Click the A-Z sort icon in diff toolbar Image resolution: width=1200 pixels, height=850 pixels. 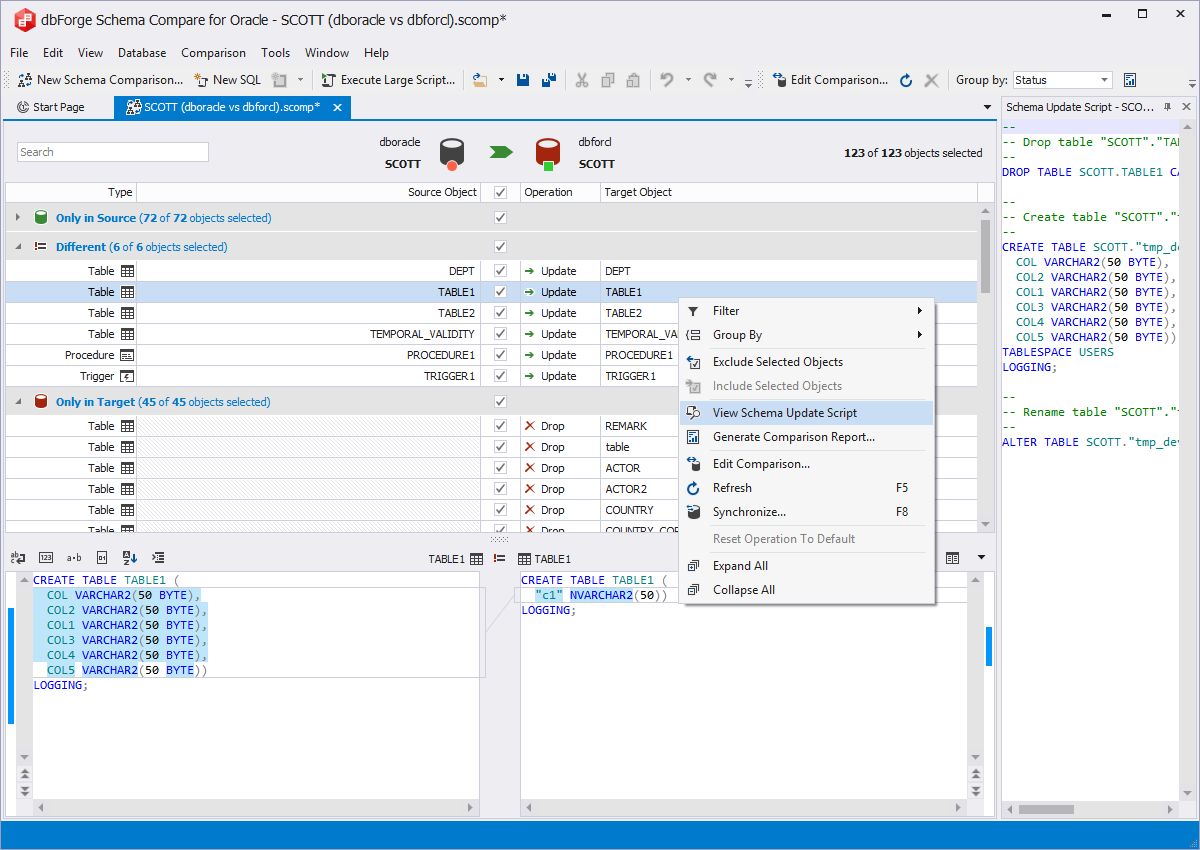coord(130,558)
